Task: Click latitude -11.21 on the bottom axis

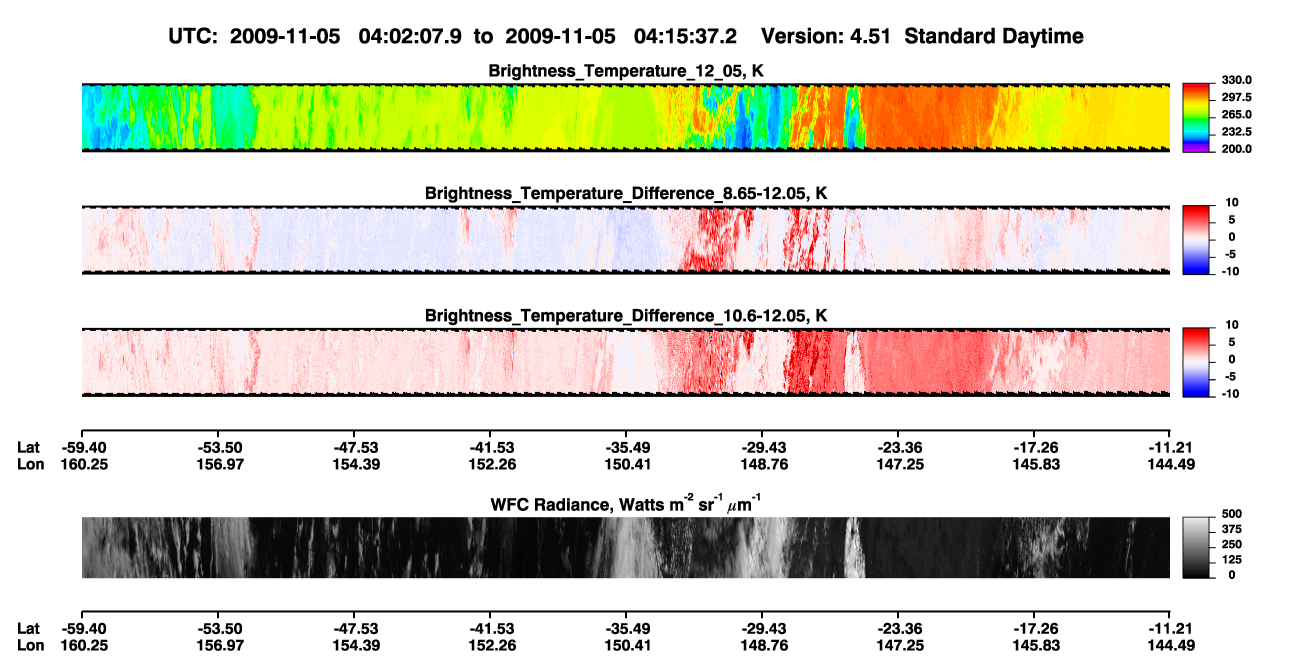Action: (1170, 628)
